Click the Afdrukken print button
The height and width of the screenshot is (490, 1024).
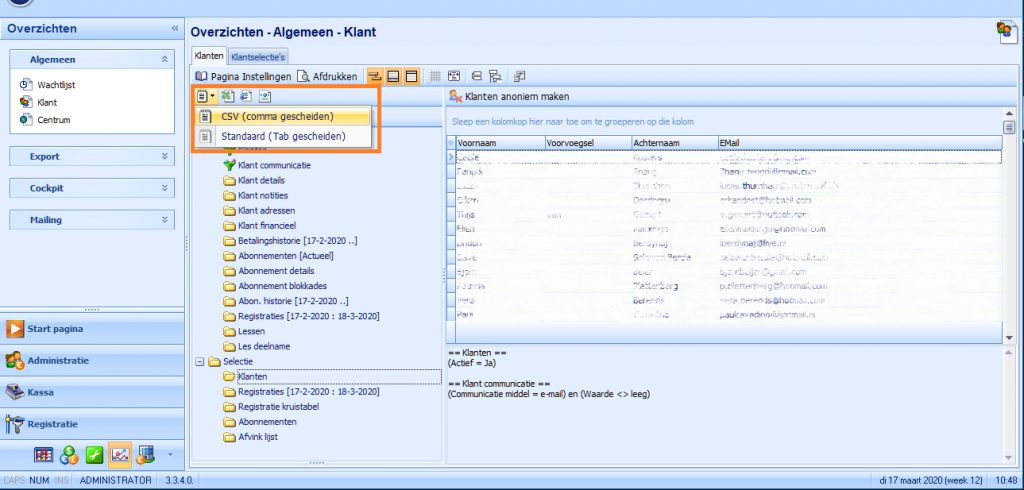pyautogui.click(x=327, y=76)
